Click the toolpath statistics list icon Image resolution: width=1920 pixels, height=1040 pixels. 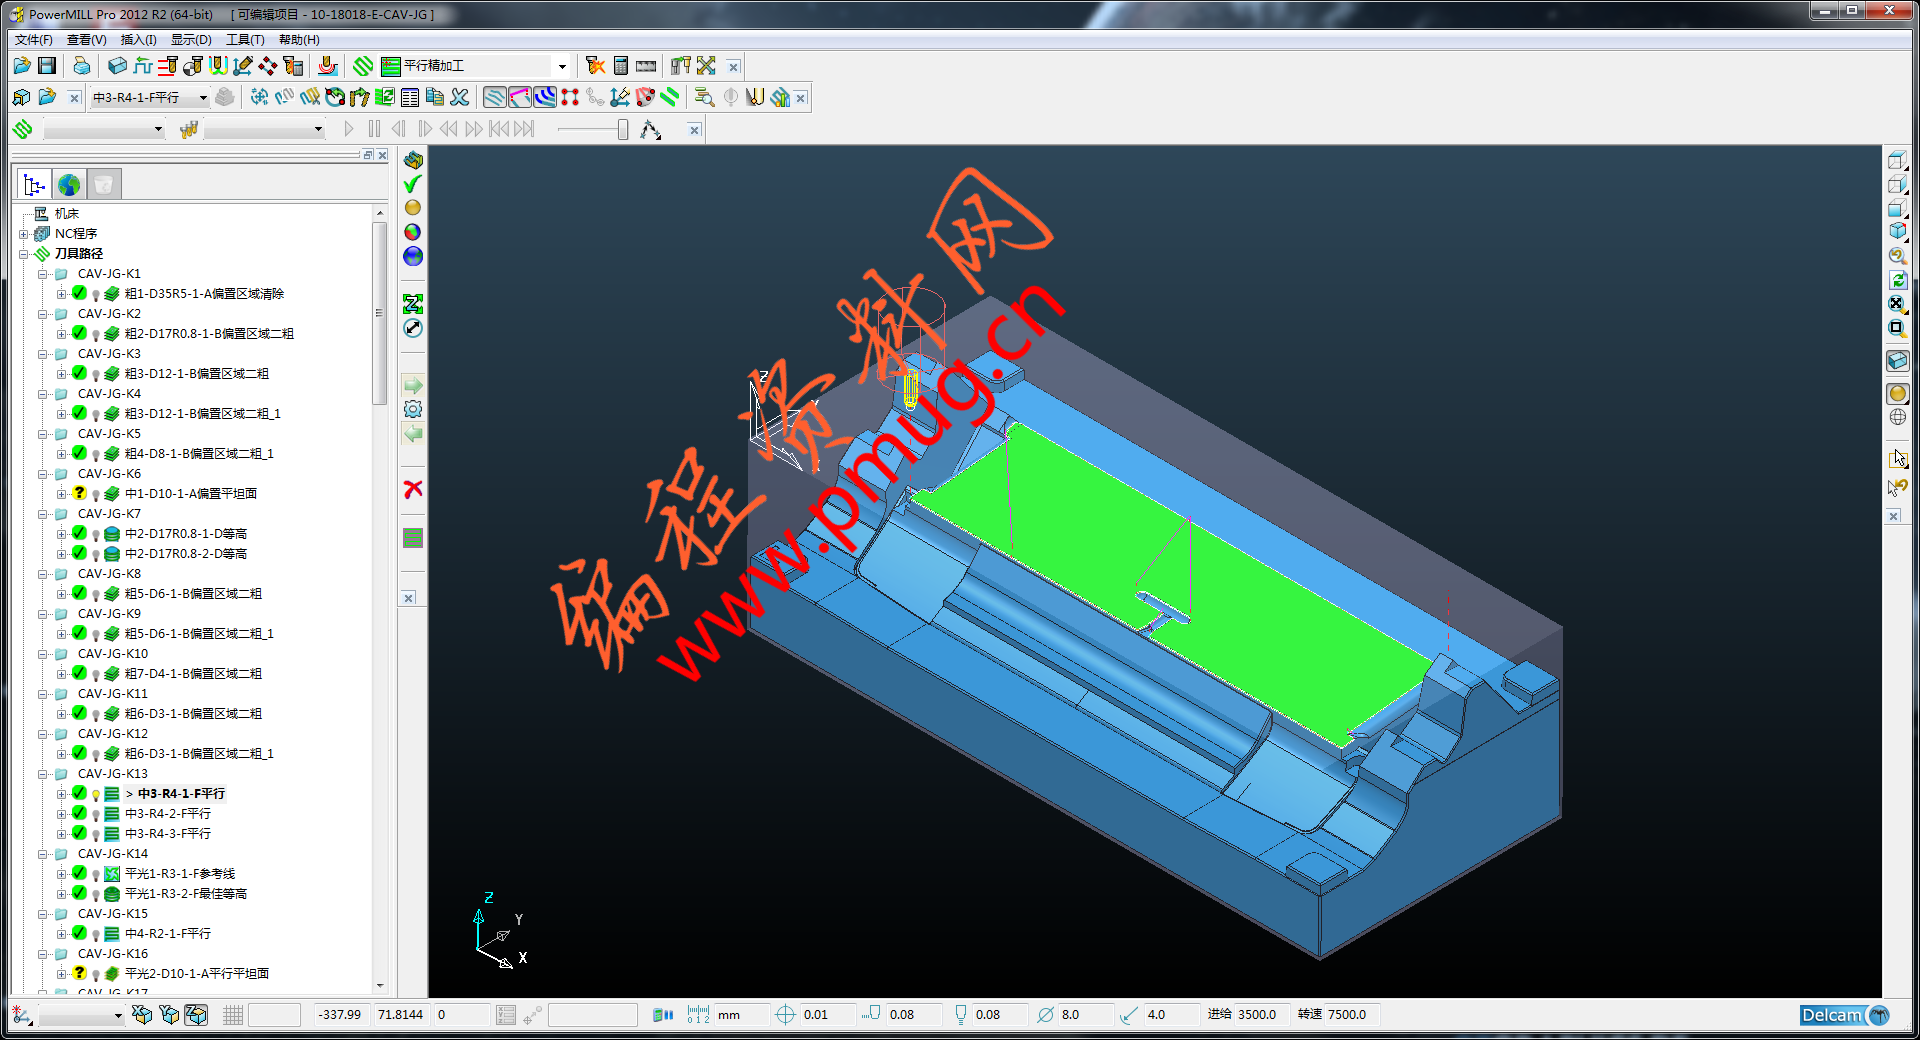tap(410, 97)
